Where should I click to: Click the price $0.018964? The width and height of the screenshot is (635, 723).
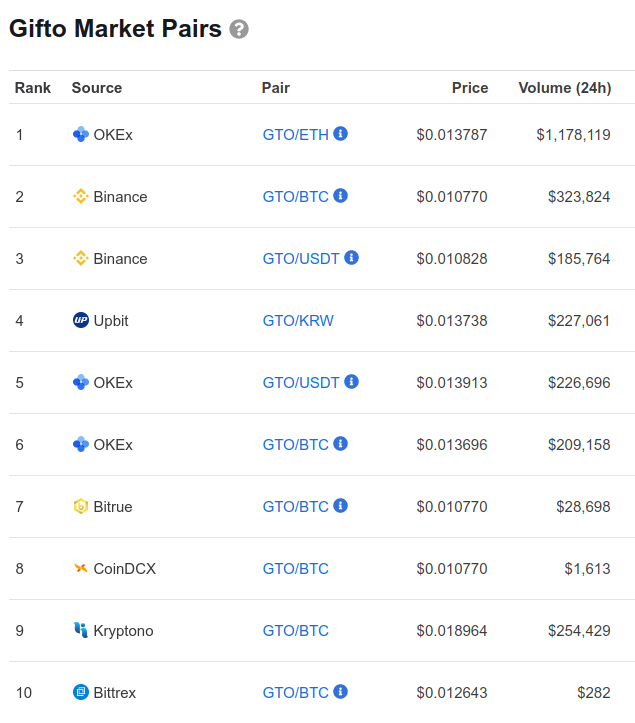click(x=452, y=631)
